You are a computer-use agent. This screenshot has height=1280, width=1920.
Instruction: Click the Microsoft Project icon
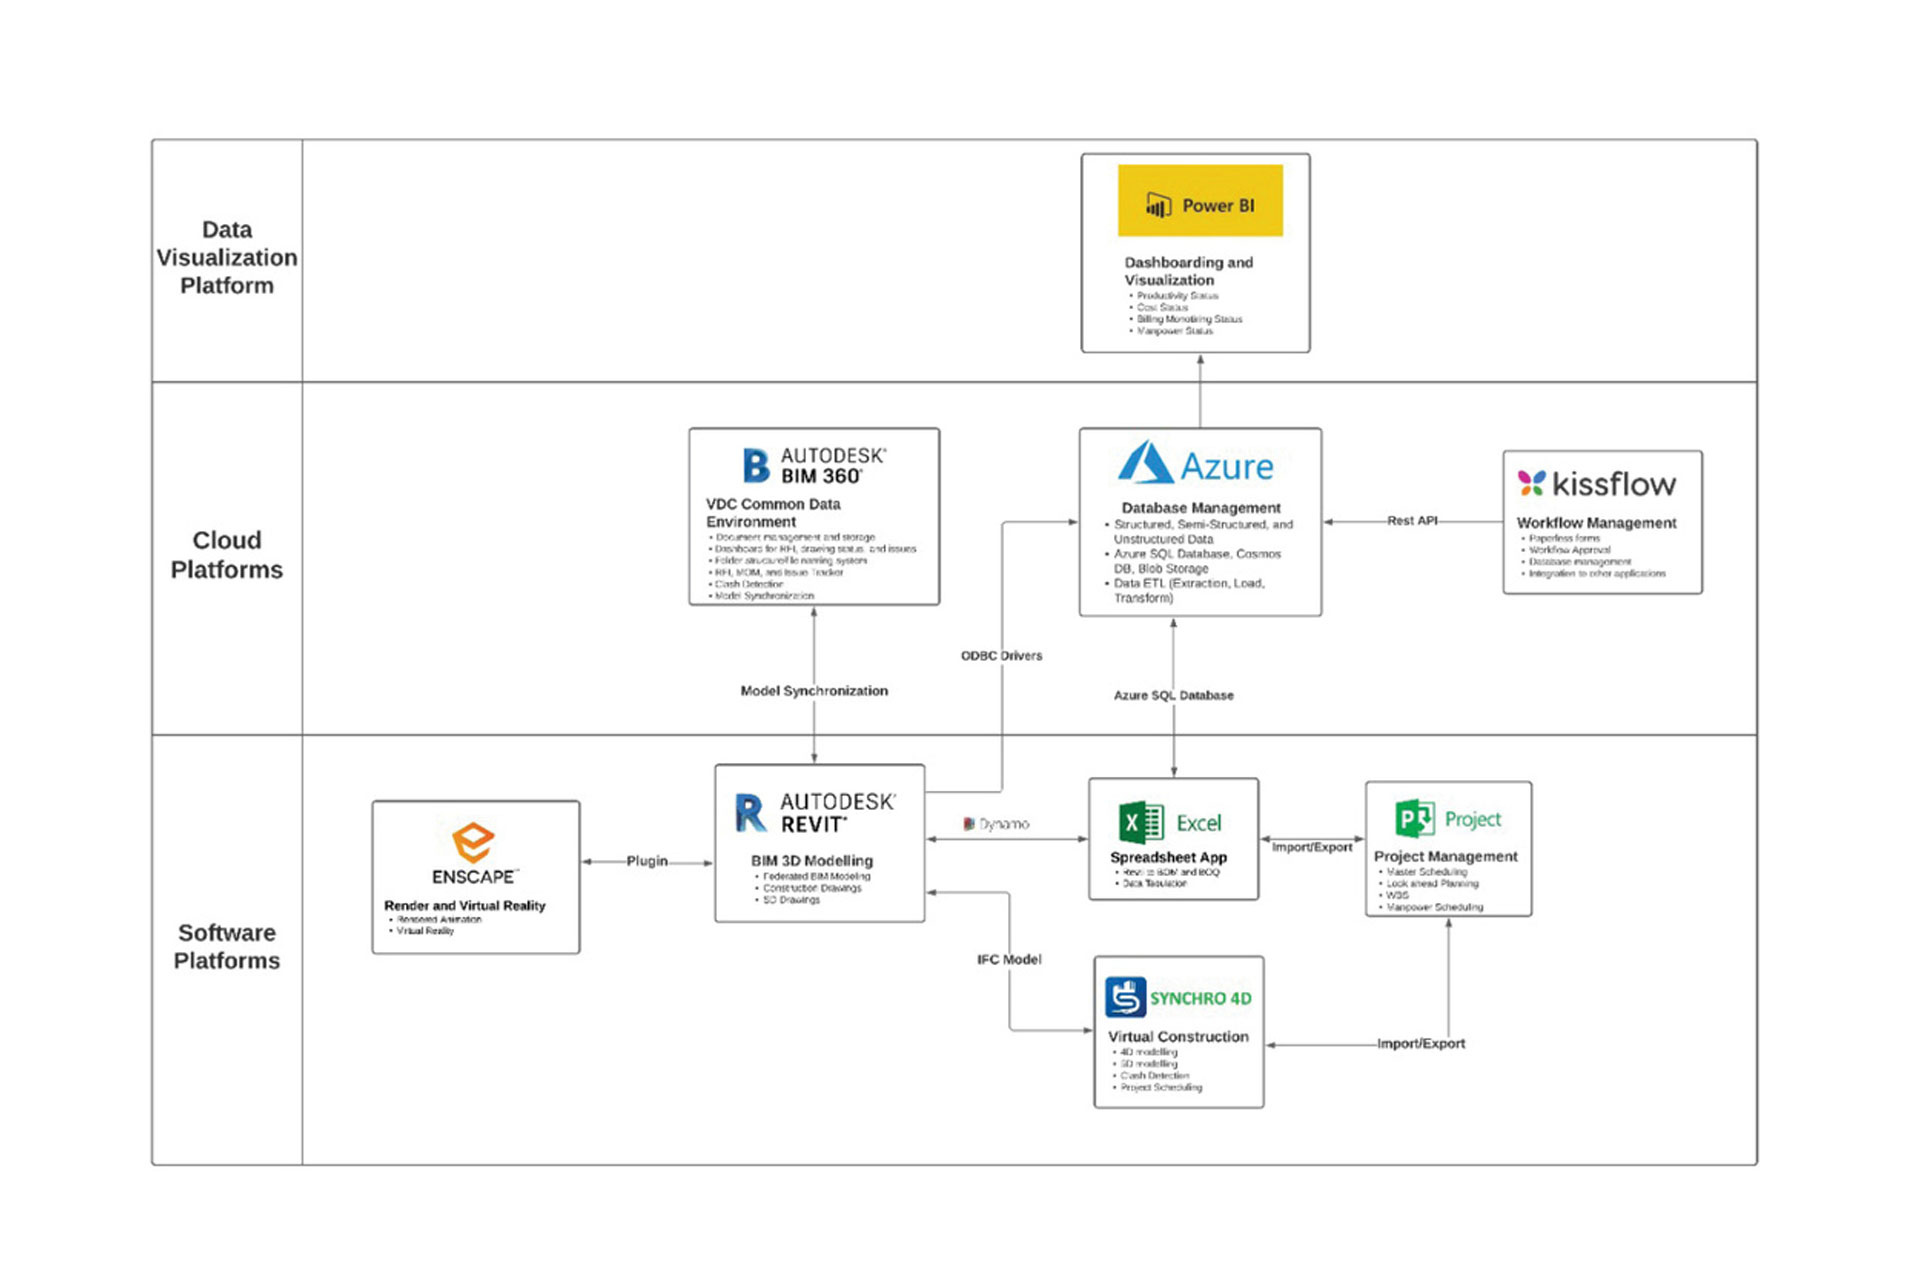coord(1415,818)
